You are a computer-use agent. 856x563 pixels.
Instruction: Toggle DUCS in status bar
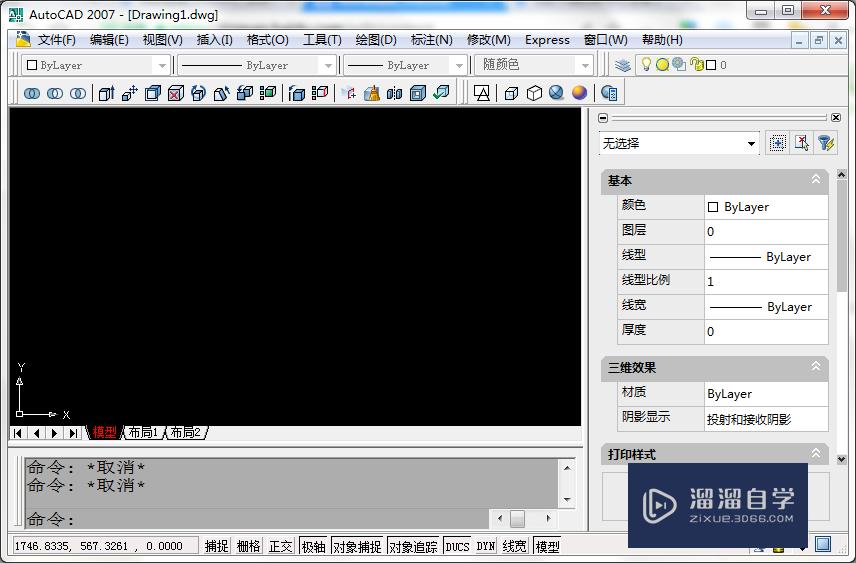(x=457, y=546)
